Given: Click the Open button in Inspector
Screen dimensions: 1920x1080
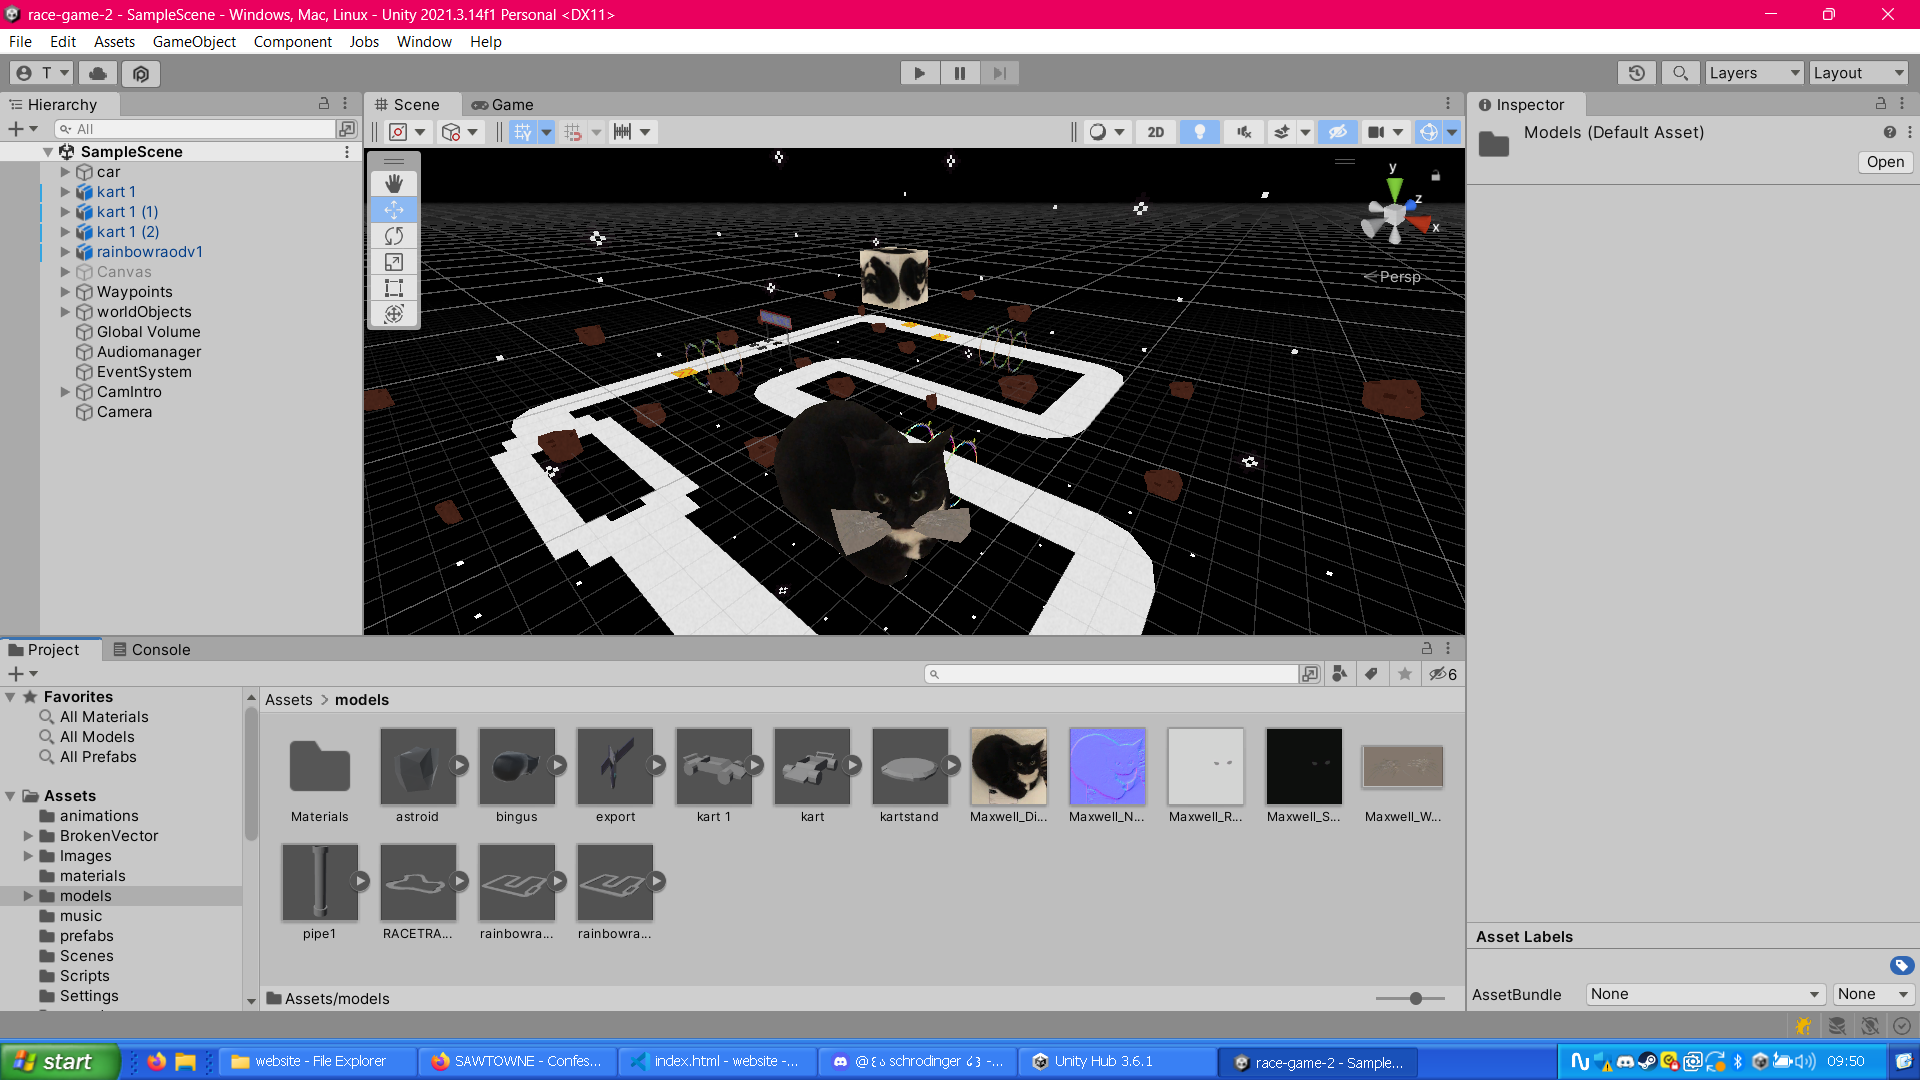Looking at the screenshot, I should click(1885, 162).
